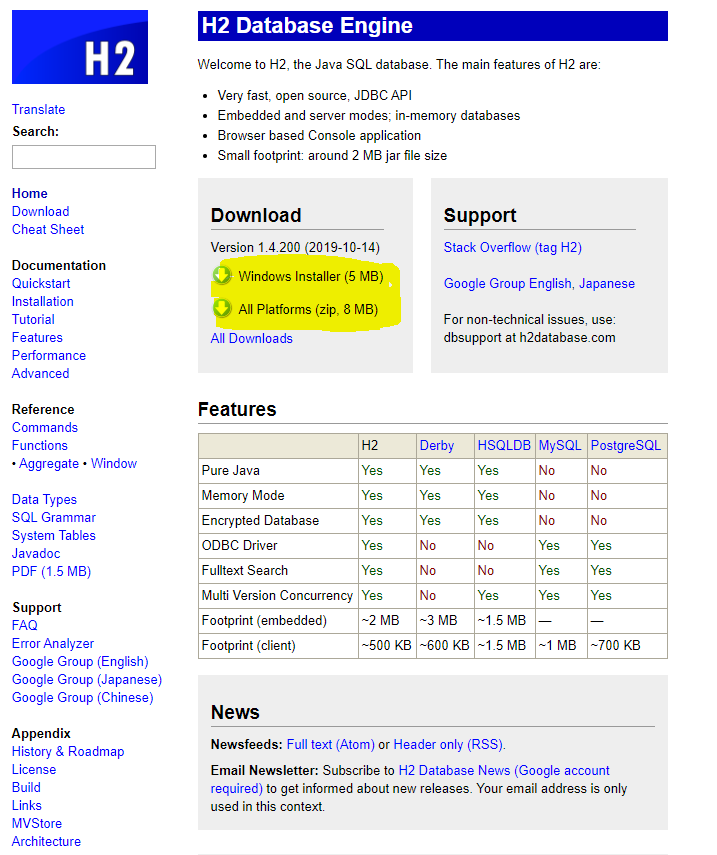Viewport: 717px width, 855px height.
Task: Select the Multi Version Concurrency row label
Action: [x=277, y=595]
